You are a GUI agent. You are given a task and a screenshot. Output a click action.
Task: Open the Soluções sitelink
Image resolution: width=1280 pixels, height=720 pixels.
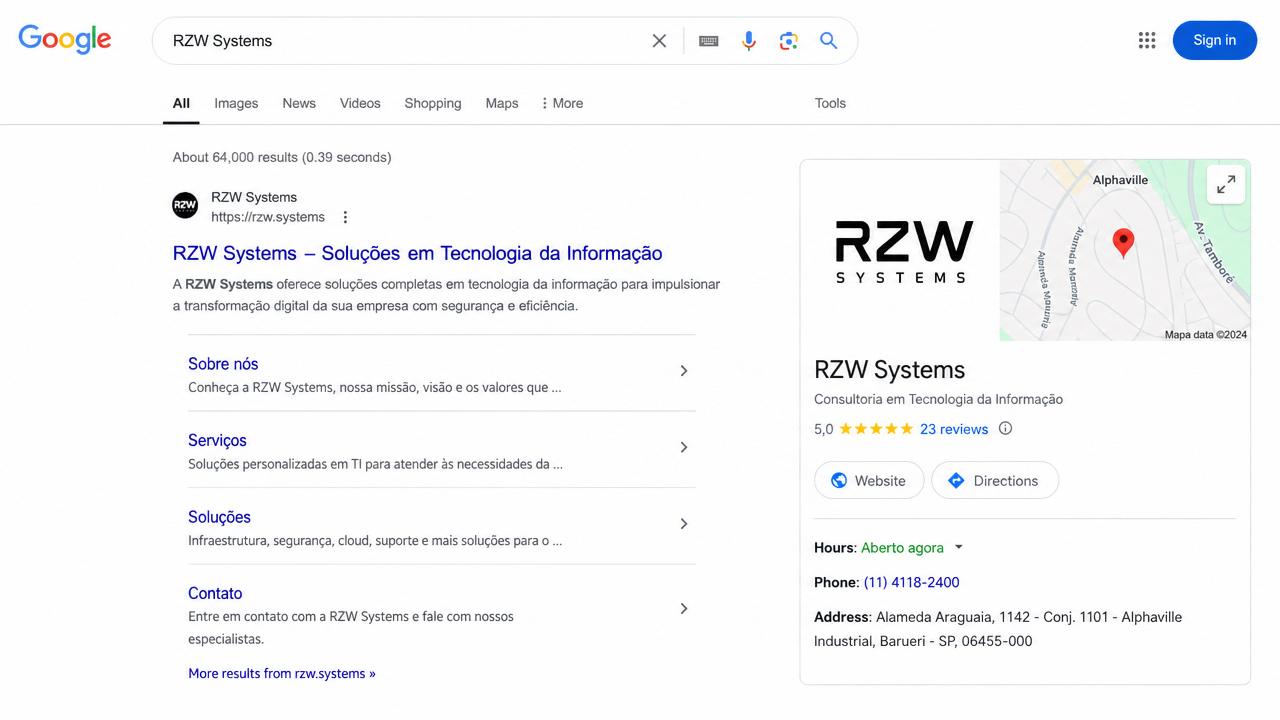[x=219, y=517]
